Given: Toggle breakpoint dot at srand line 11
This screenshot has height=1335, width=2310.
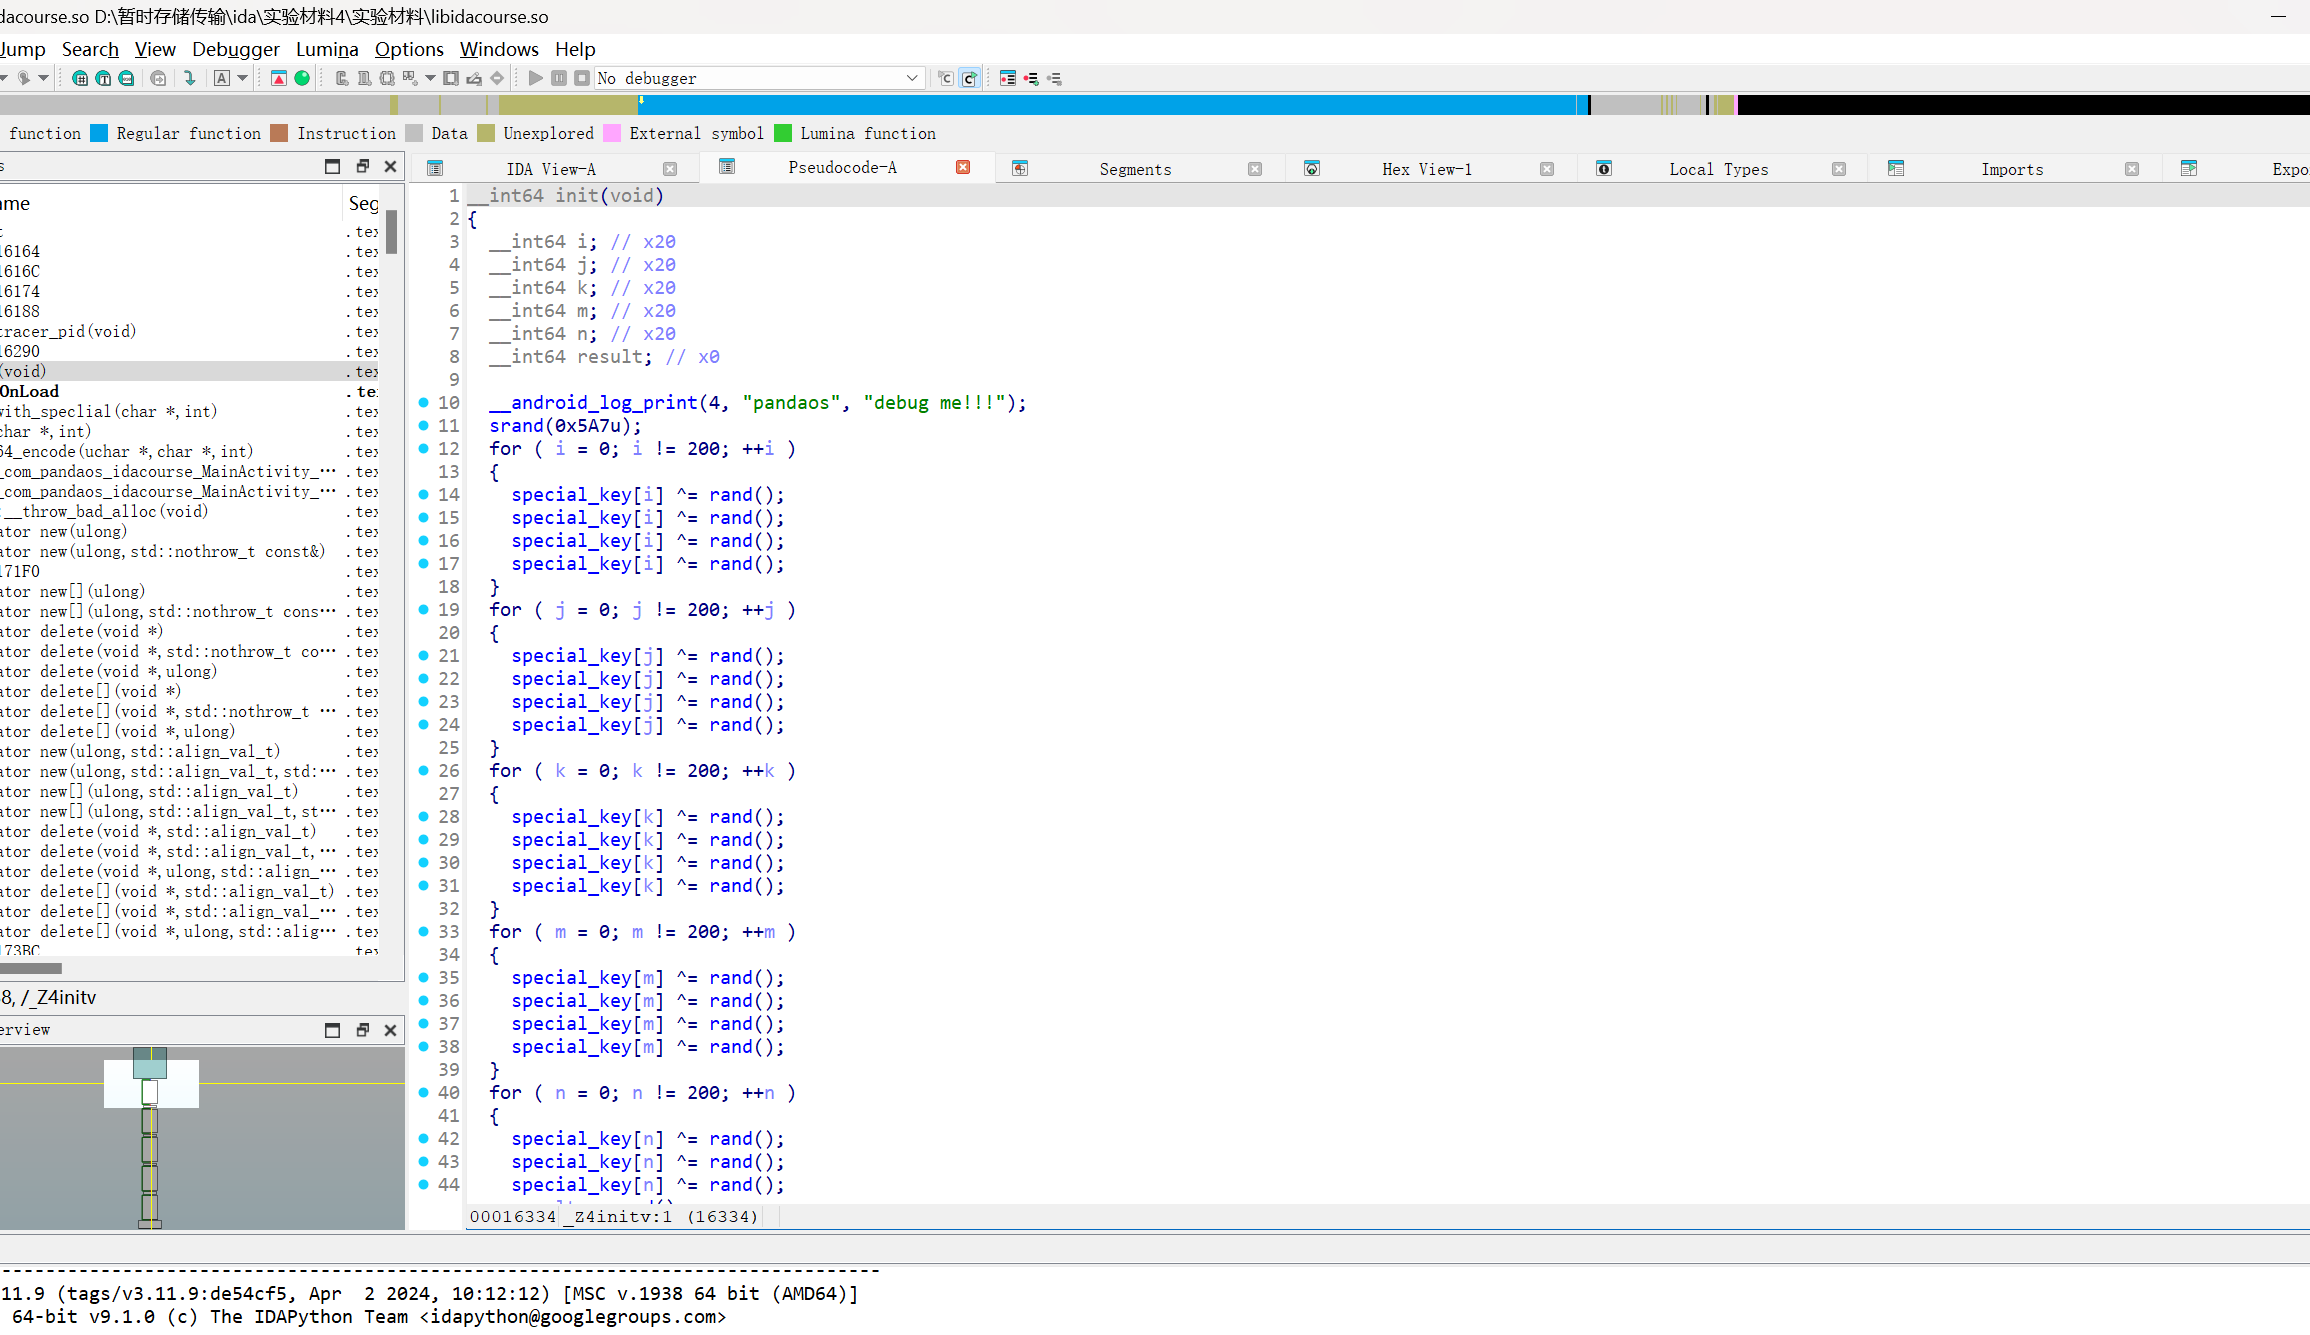Looking at the screenshot, I should pos(424,425).
